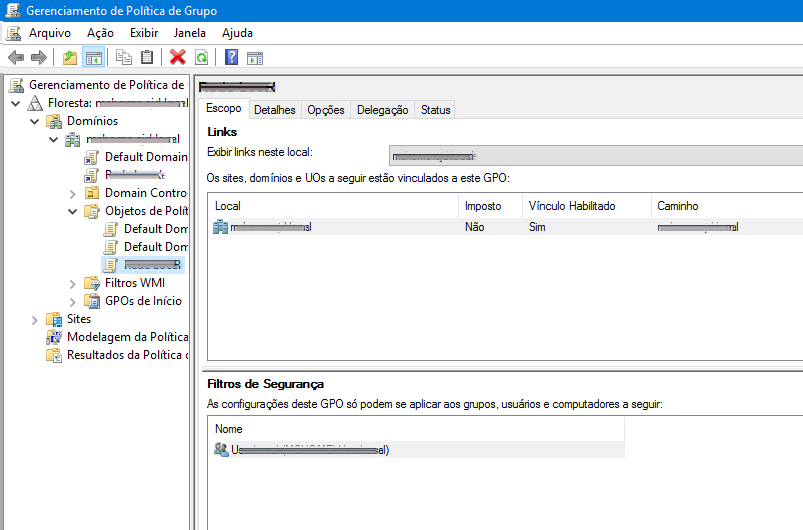
Task: Expand the Filtros WMI node
Action: pos(73,283)
